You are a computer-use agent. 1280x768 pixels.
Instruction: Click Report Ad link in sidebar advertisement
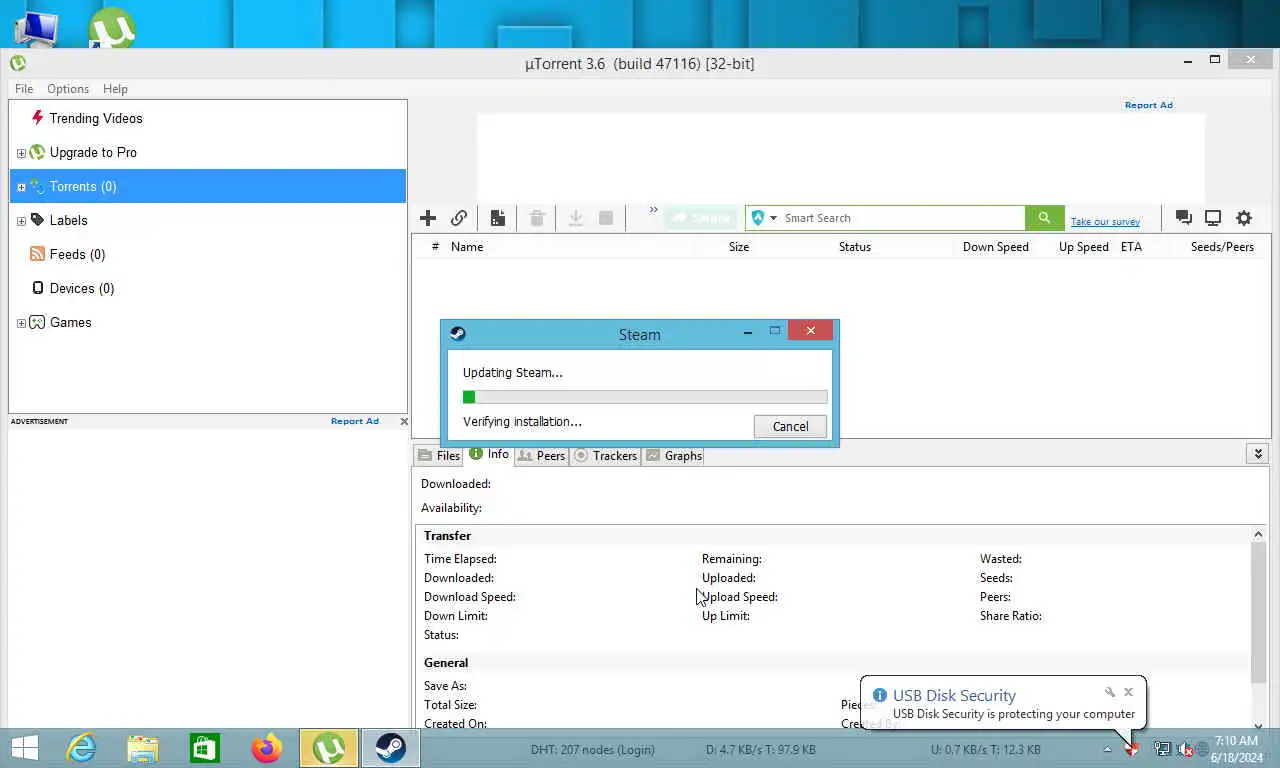pyautogui.click(x=355, y=421)
